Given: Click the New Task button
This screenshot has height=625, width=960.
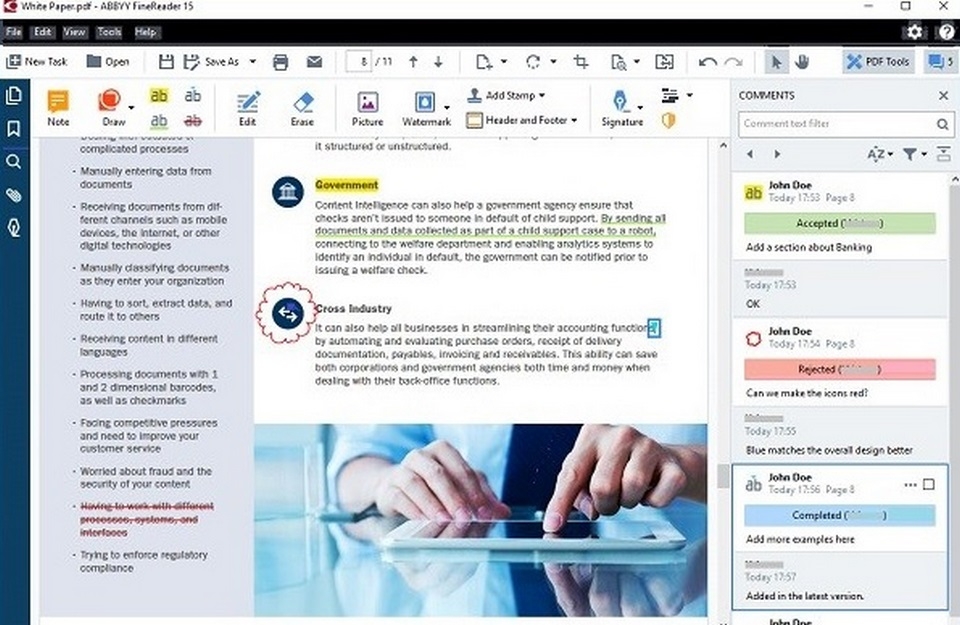Looking at the screenshot, I should tap(37, 62).
